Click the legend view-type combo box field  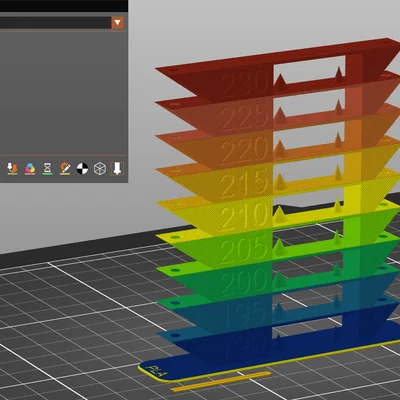click(62, 23)
